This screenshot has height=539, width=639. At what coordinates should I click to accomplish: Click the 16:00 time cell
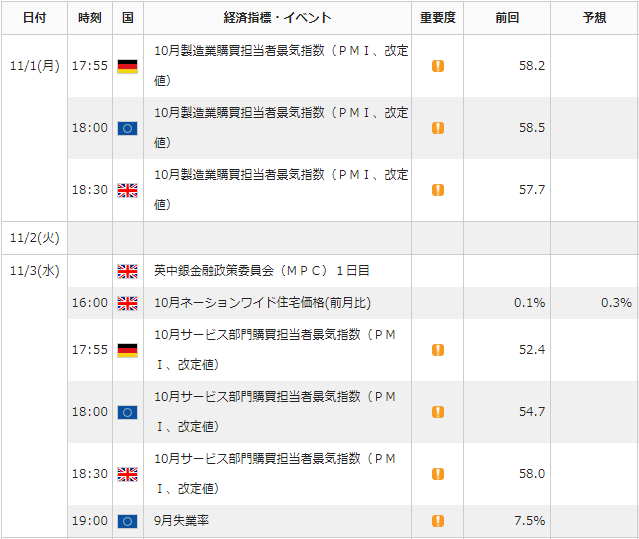[x=90, y=303]
